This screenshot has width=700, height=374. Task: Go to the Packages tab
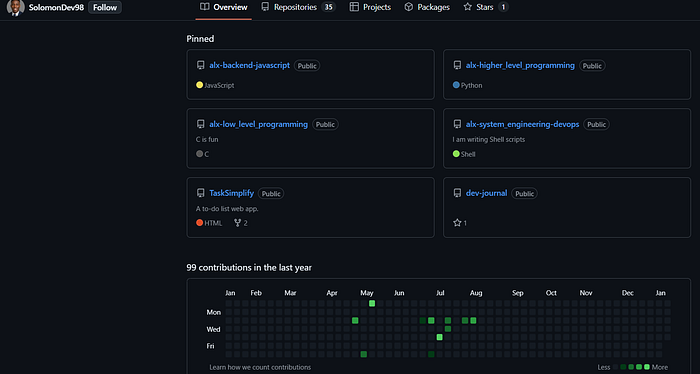pyautogui.click(x=427, y=7)
